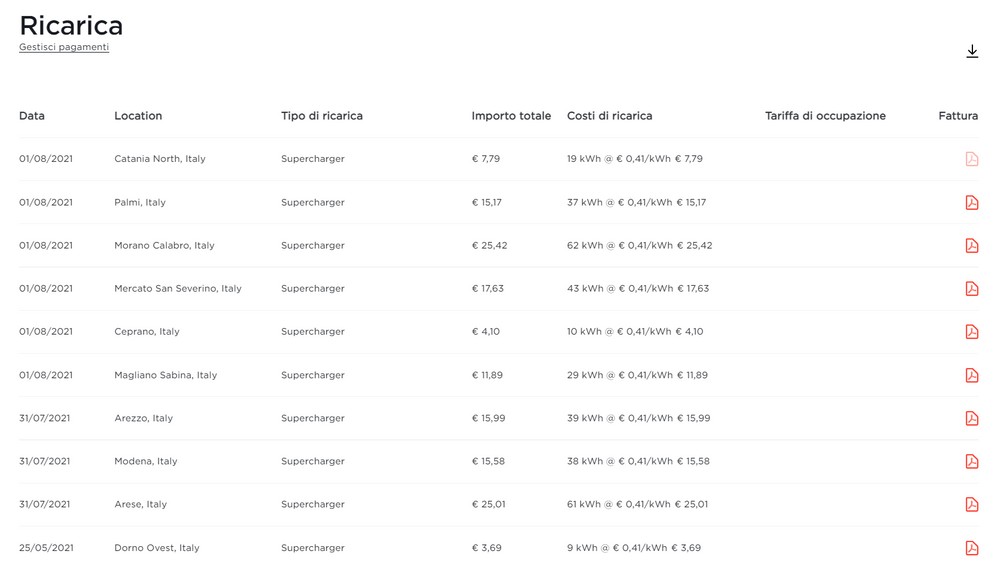This screenshot has height=573, width=1000.
Task: View the PDF invoice for Arese
Action: (x=971, y=505)
